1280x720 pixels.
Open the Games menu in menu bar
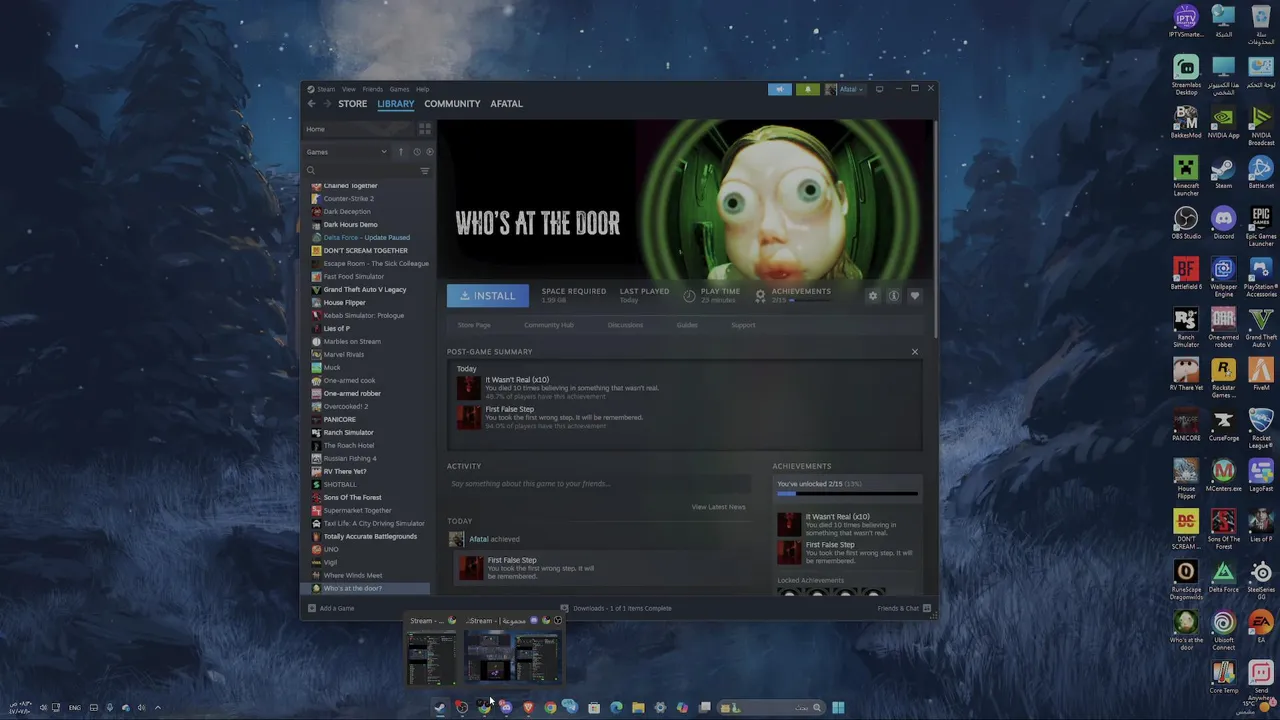[399, 89]
